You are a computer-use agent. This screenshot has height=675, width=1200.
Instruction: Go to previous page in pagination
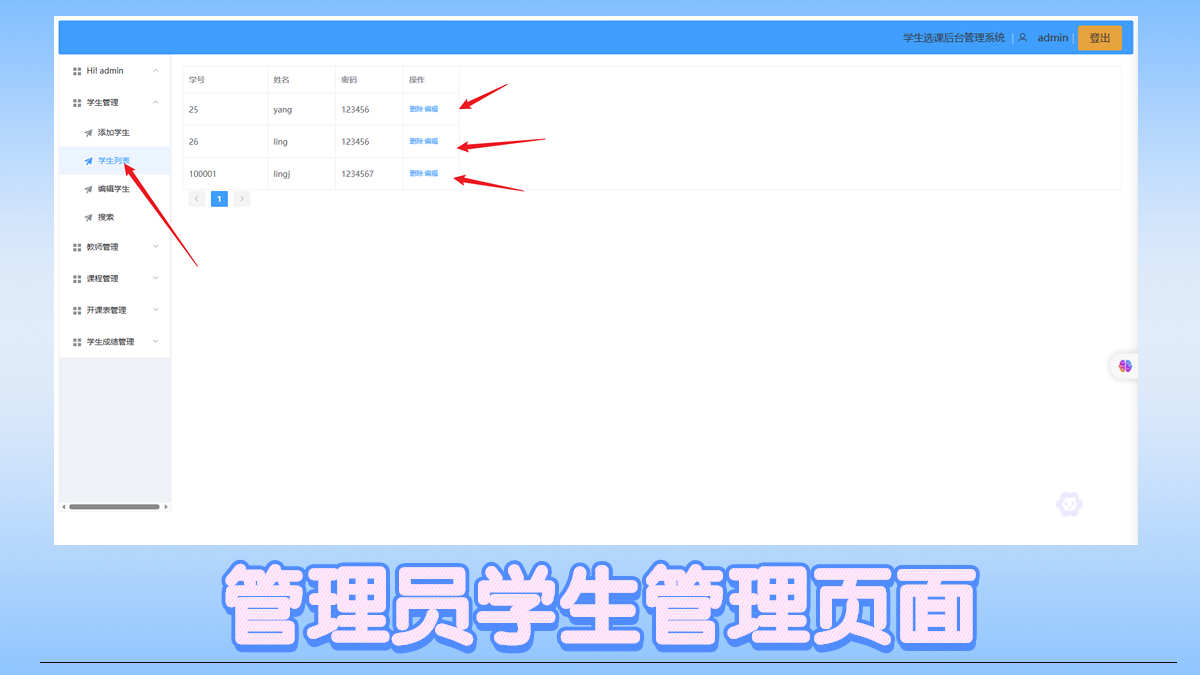[197, 199]
